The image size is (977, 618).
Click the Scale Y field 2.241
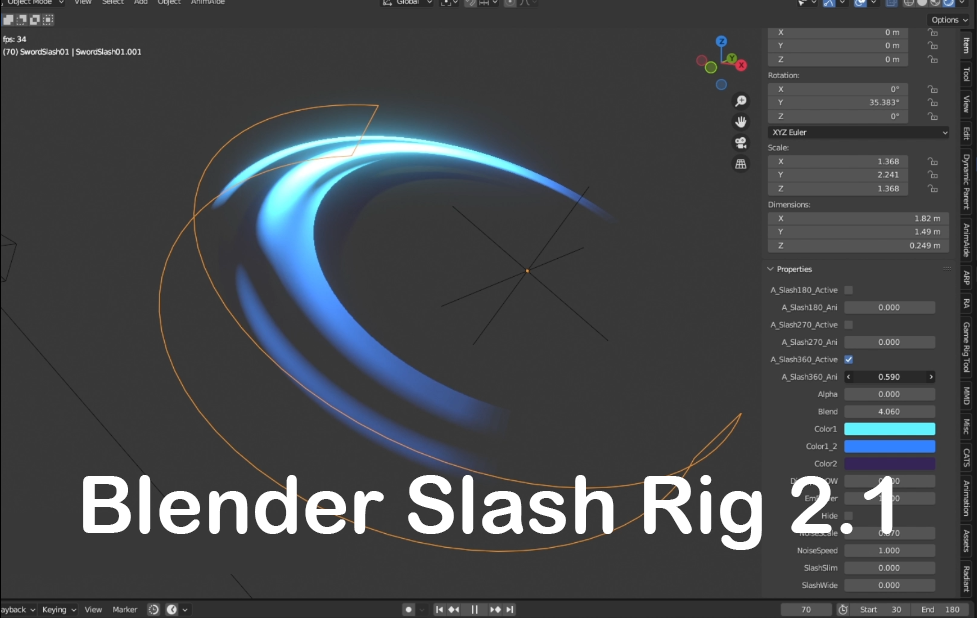point(837,175)
